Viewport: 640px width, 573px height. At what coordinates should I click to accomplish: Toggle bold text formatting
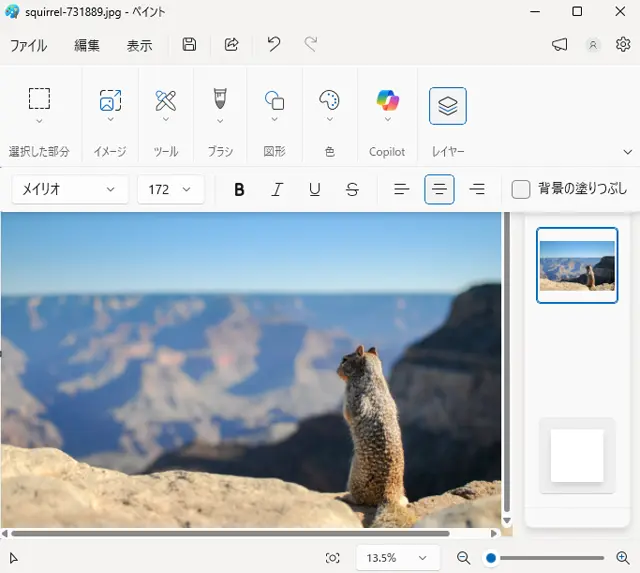click(x=239, y=189)
